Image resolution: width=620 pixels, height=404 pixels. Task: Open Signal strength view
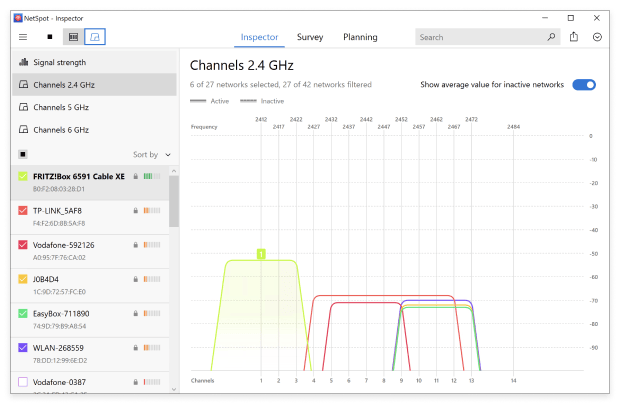point(94,62)
